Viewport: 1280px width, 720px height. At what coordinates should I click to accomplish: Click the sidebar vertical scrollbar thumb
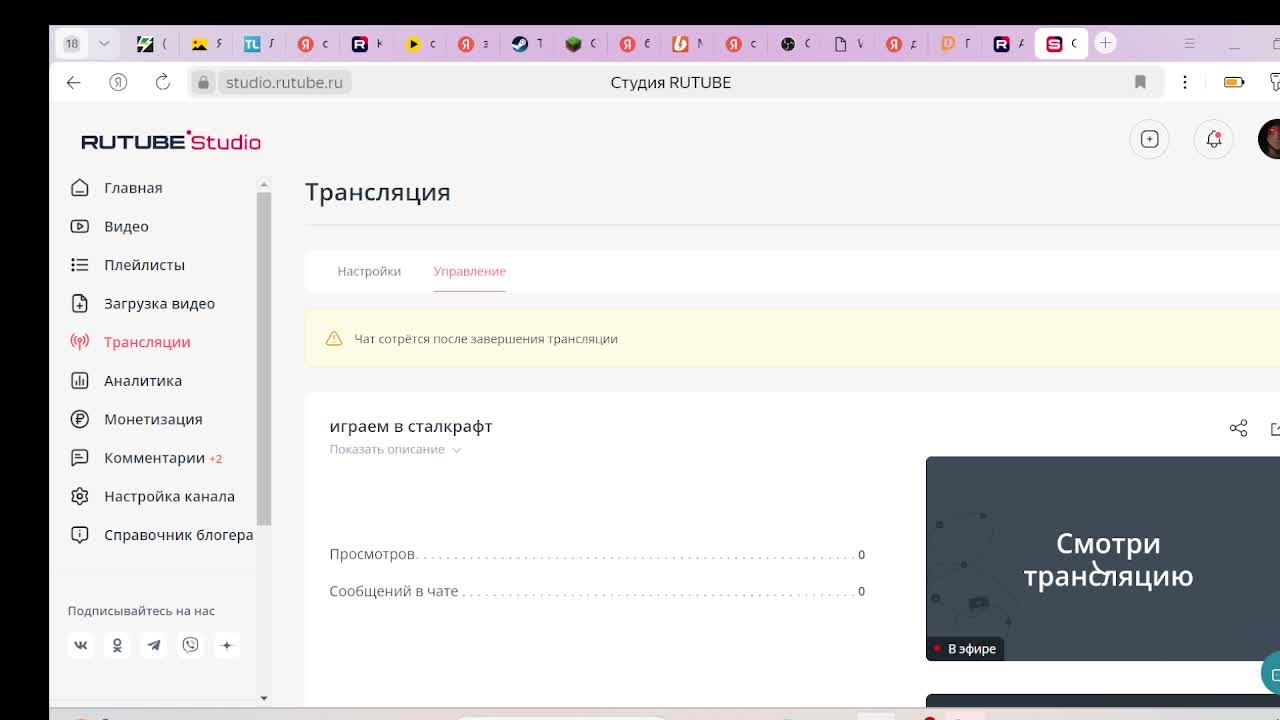click(264, 358)
